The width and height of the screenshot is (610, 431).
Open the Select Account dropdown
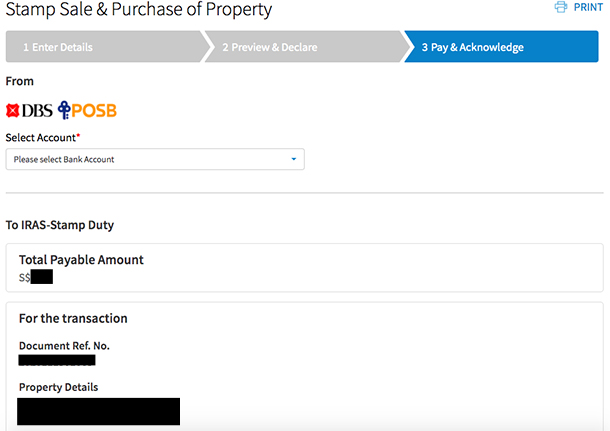(155, 159)
